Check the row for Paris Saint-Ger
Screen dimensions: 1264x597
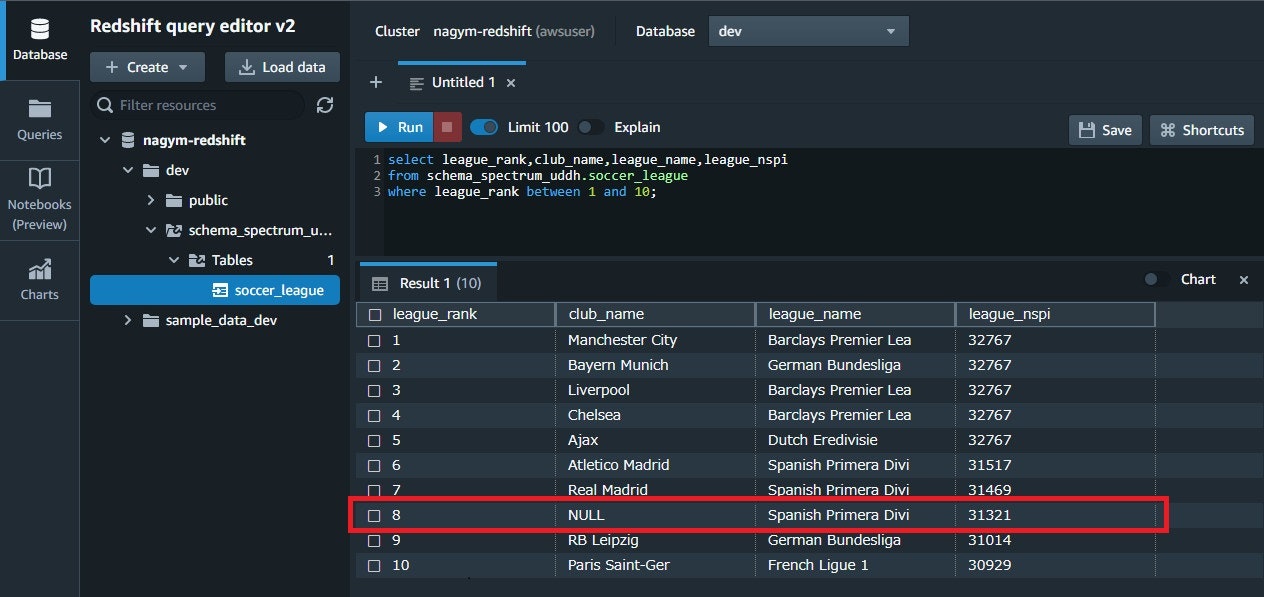click(x=374, y=565)
